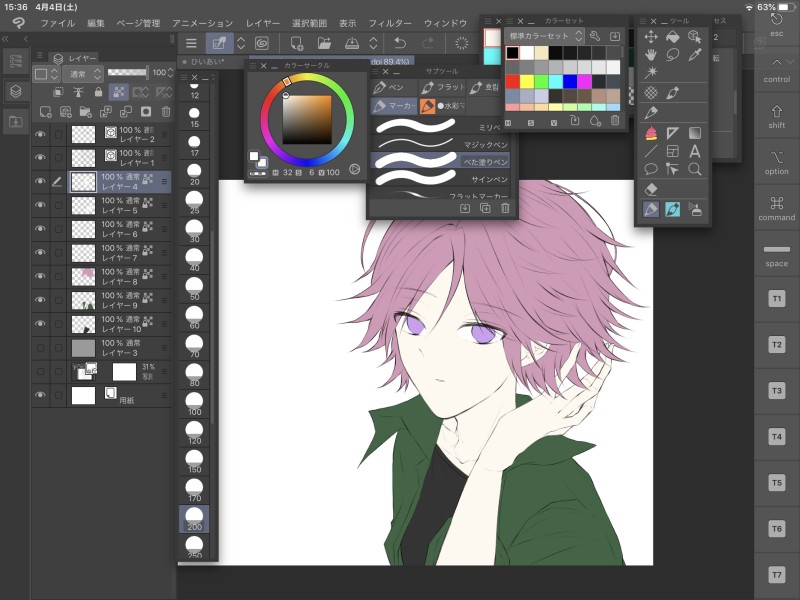Pick the Eyedropper tool
This screenshot has width=800, height=600.
(x=695, y=54)
